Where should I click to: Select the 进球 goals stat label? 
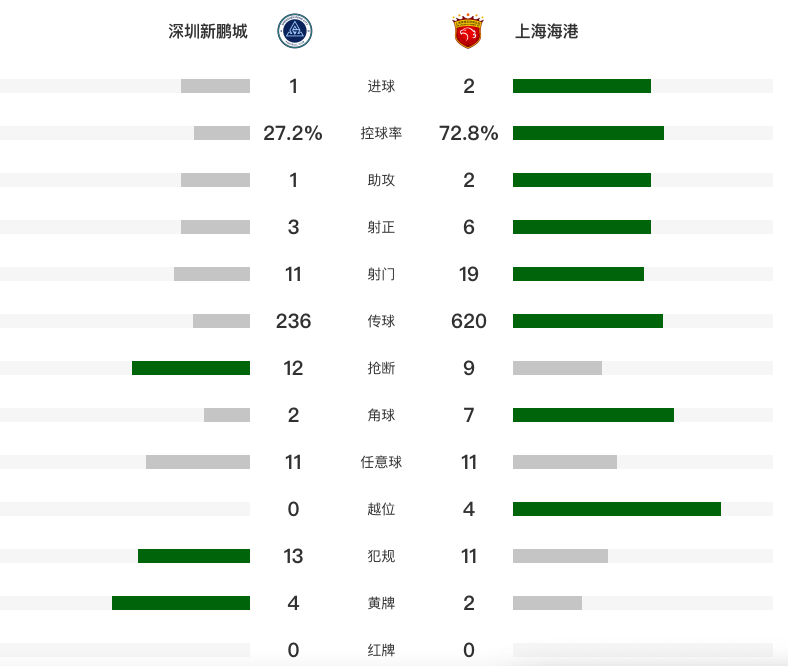tap(381, 86)
